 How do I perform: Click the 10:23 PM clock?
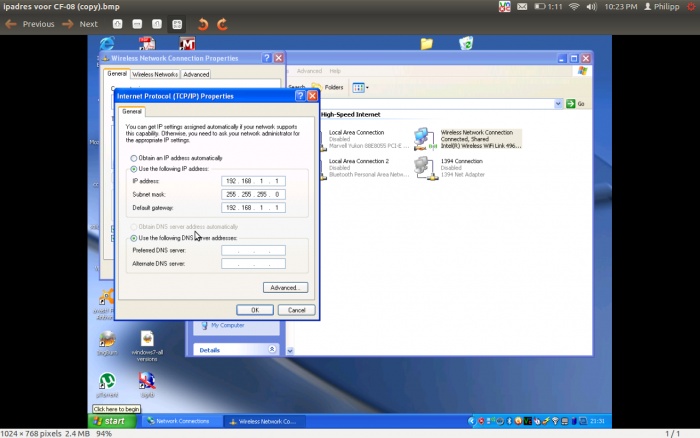point(621,7)
